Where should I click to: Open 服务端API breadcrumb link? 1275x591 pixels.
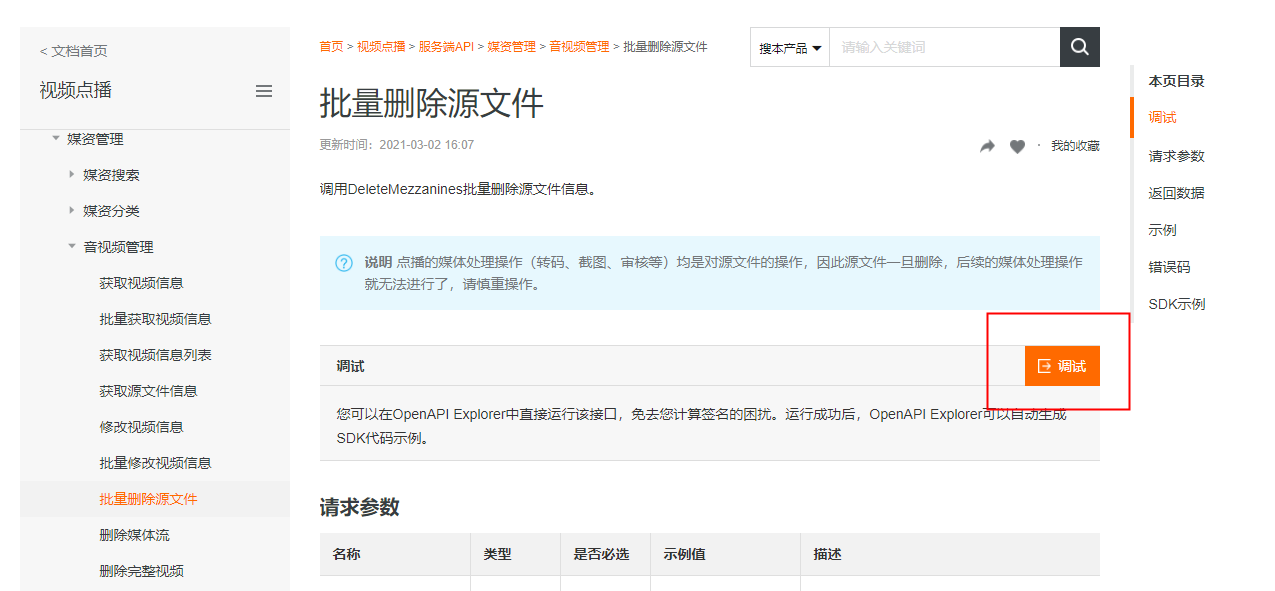(446, 47)
